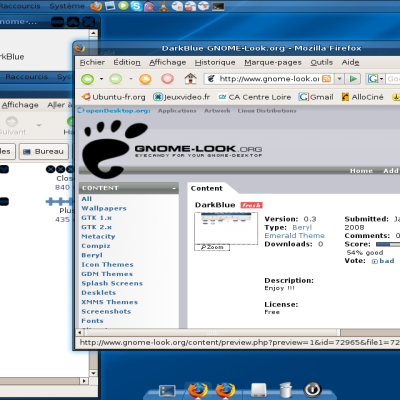
Task: Open the Fichier menu
Action: [x=92, y=62]
